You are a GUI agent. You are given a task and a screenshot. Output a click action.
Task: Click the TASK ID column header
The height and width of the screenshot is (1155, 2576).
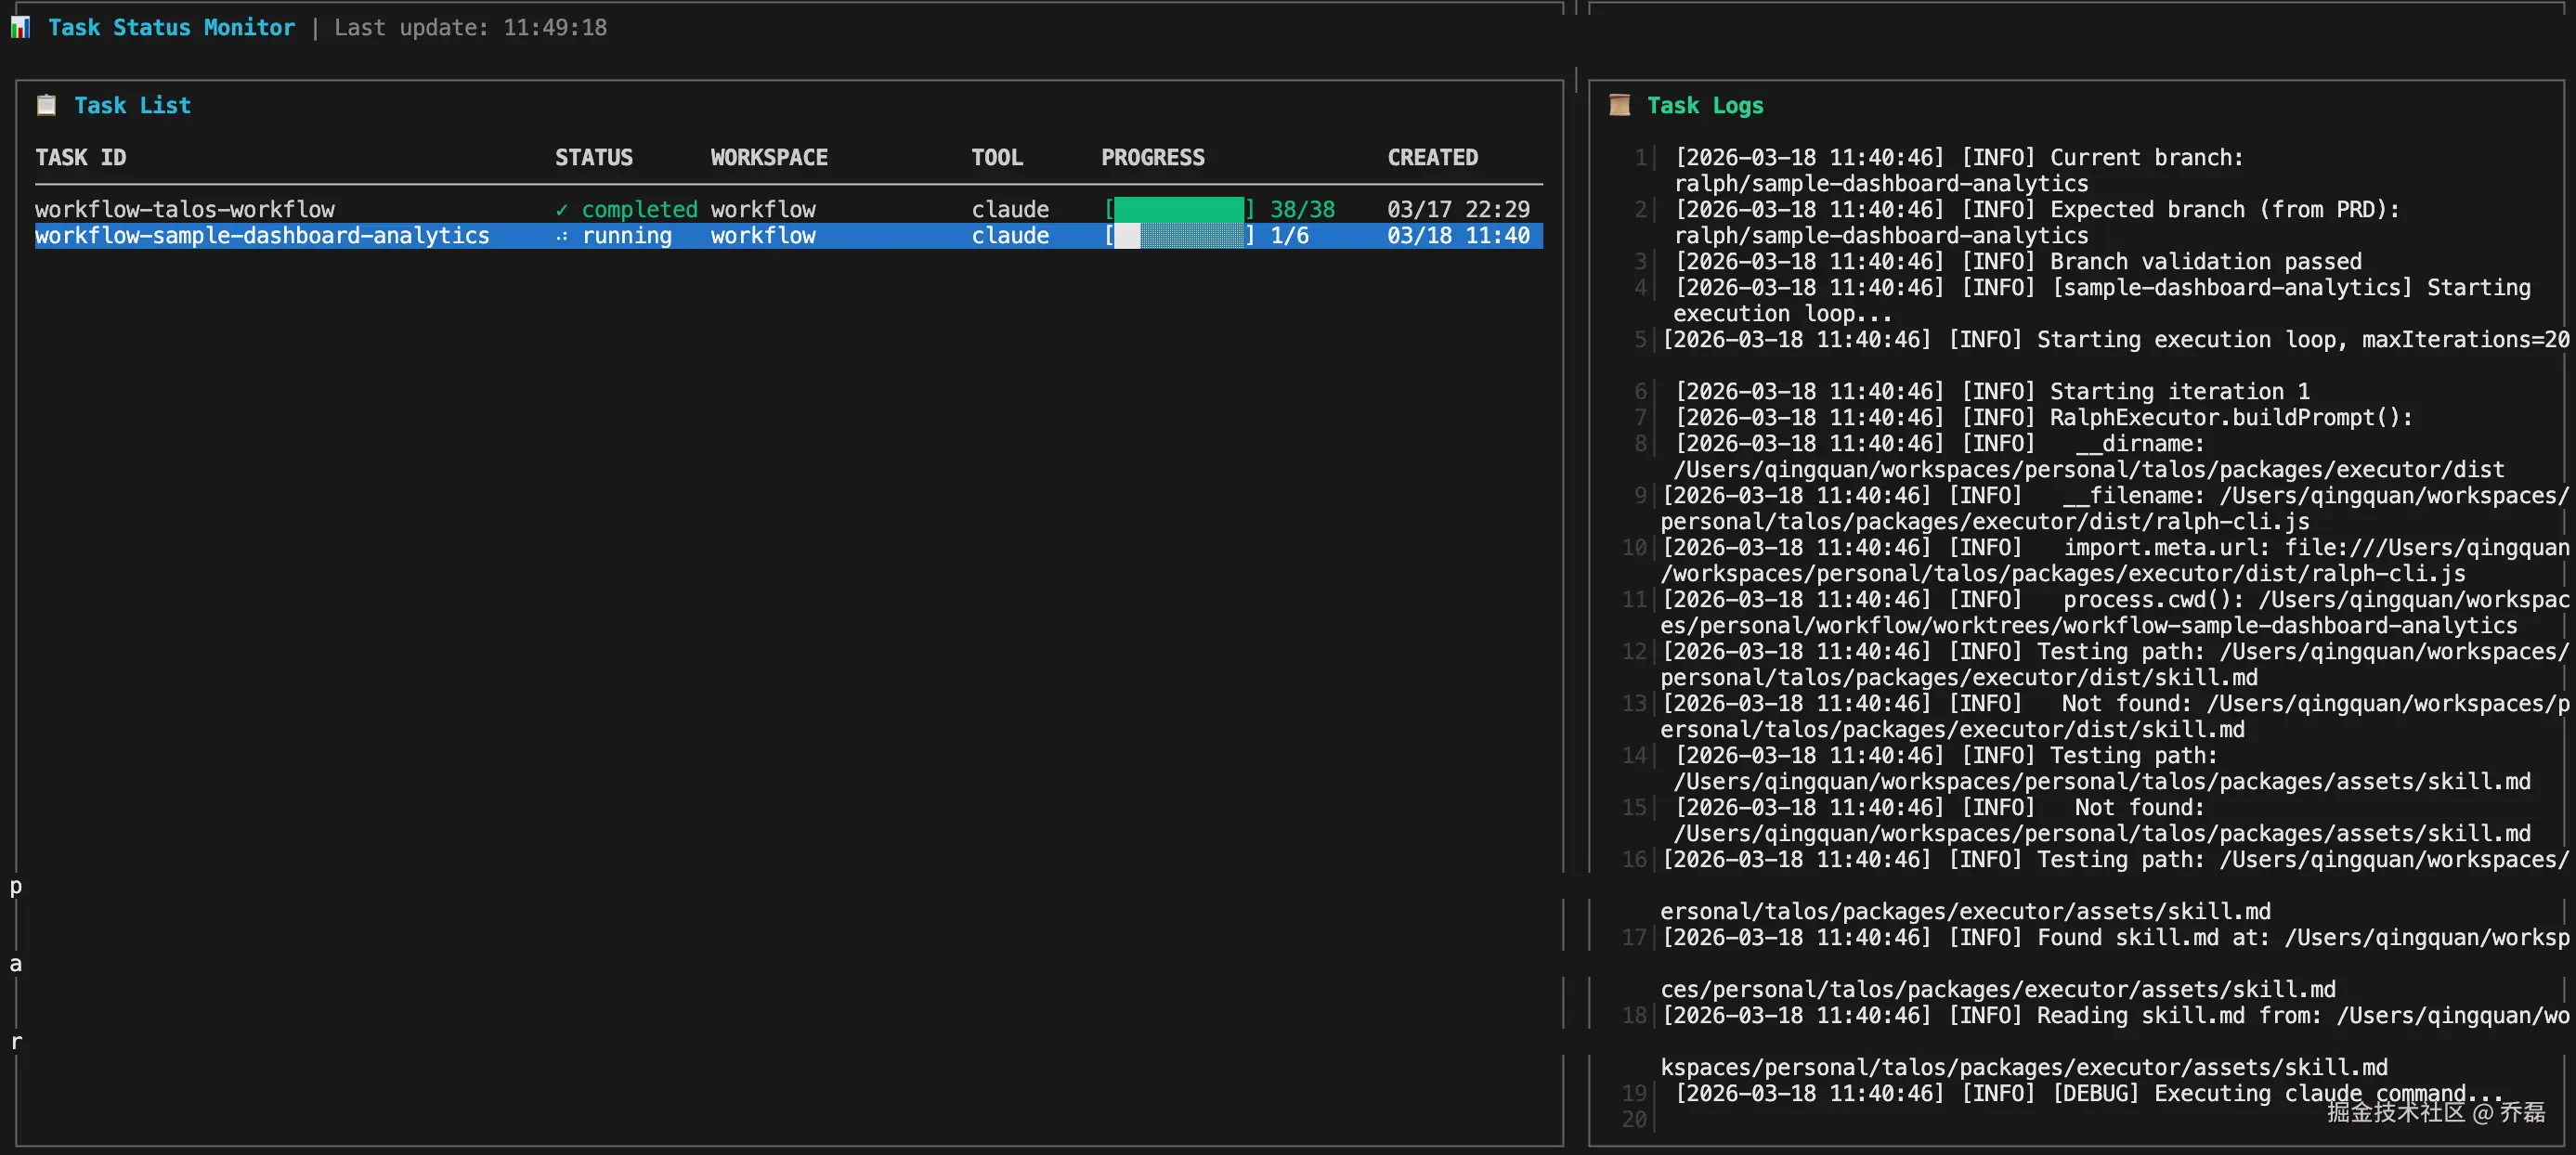click(81, 157)
